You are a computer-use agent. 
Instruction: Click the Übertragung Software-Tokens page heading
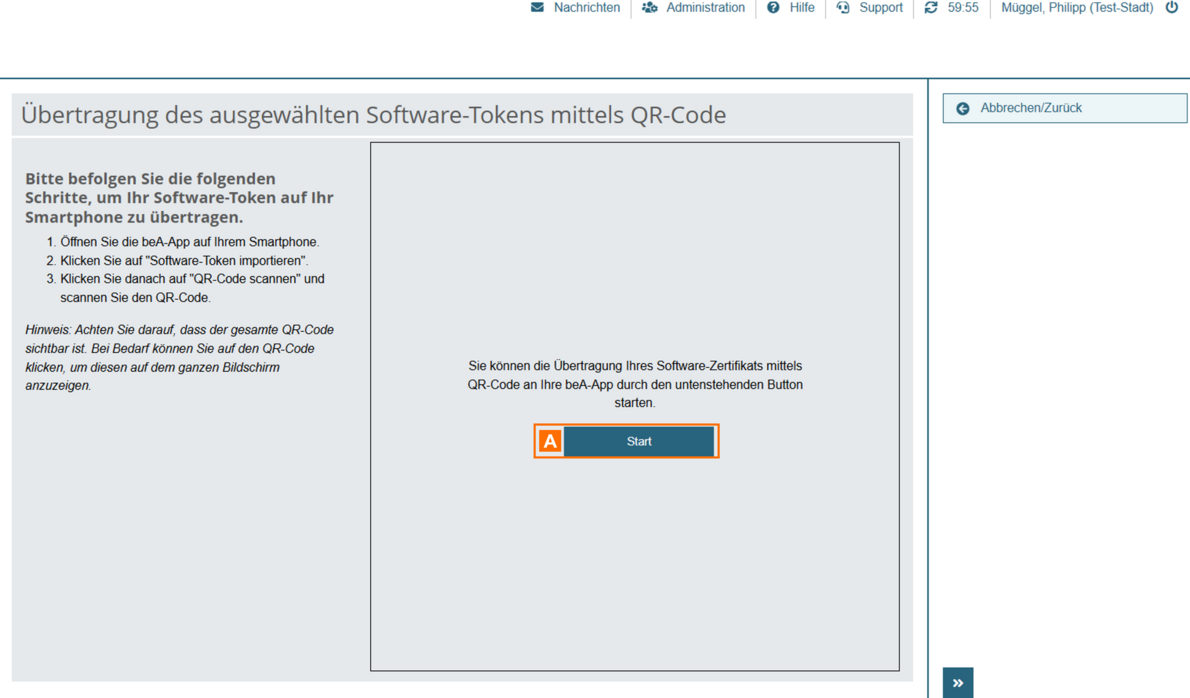coord(373,115)
